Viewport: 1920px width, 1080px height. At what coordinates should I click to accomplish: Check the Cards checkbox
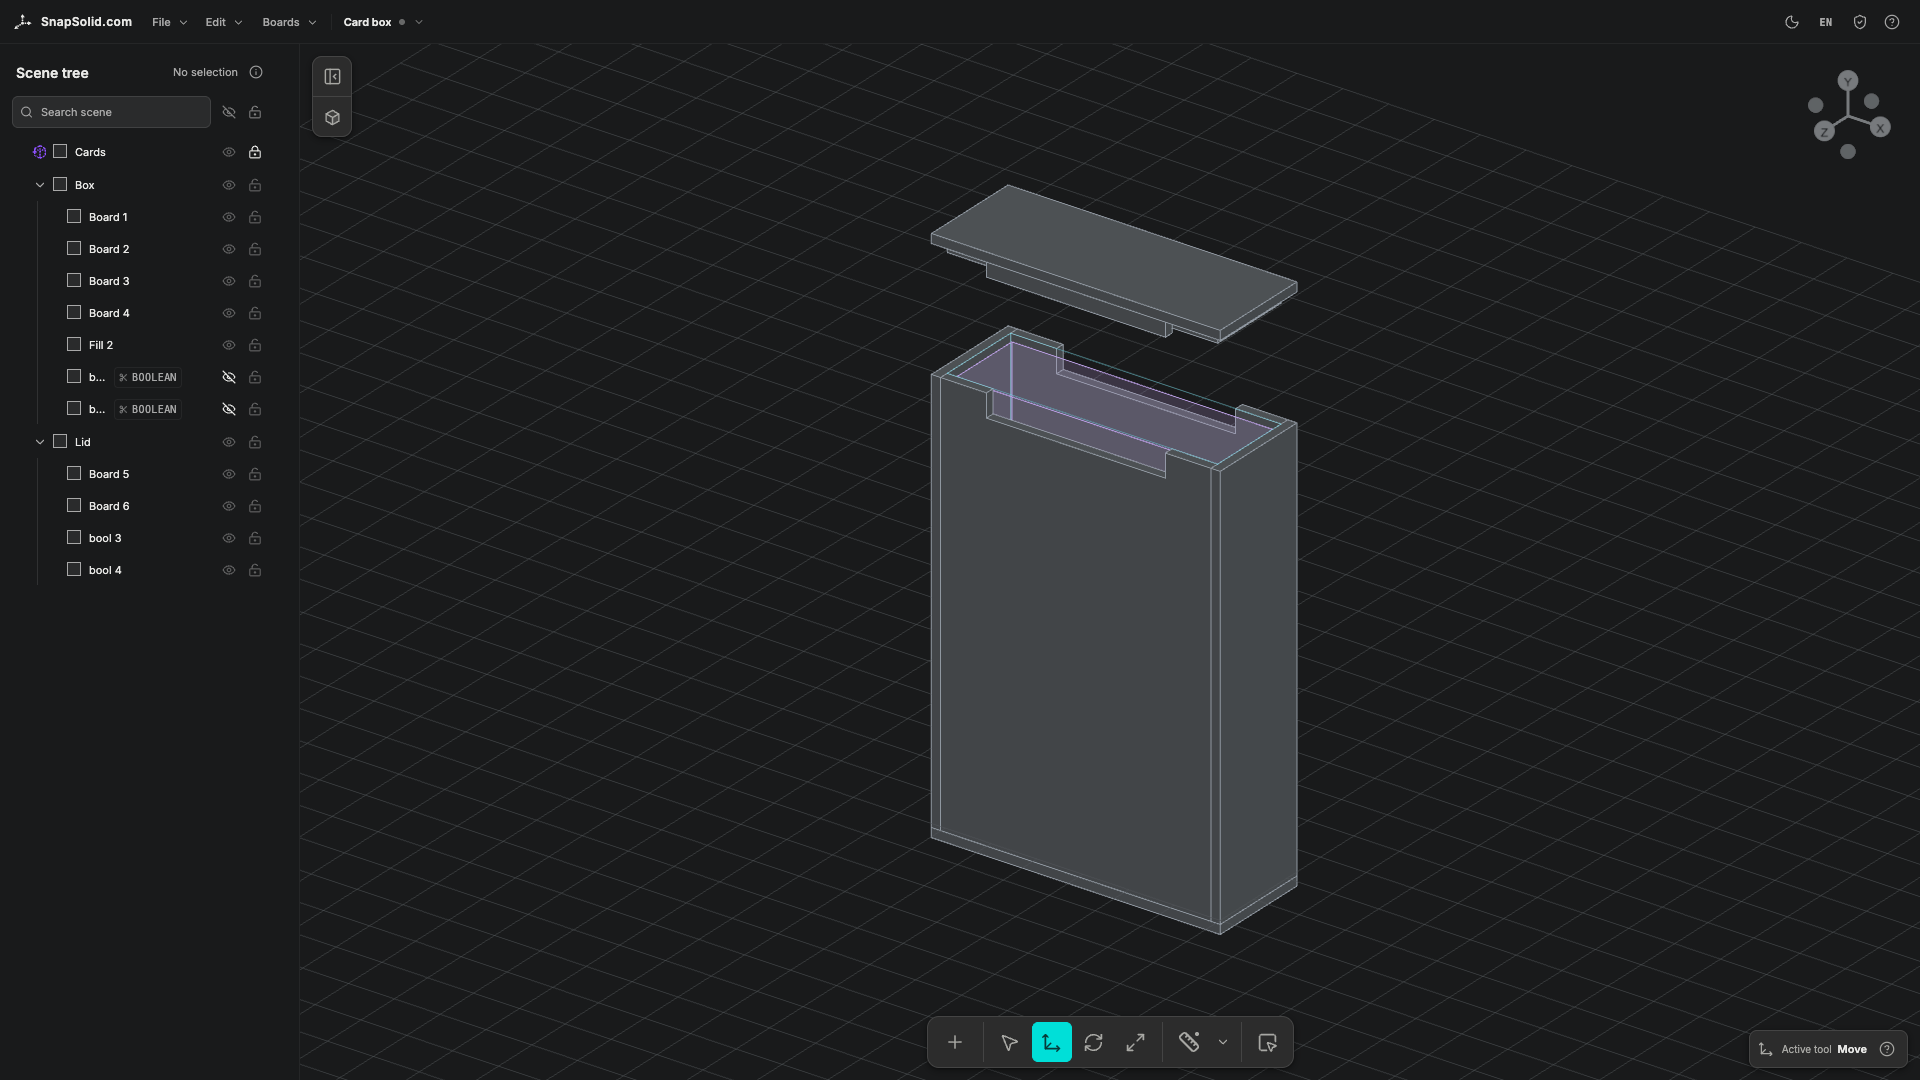(x=60, y=151)
